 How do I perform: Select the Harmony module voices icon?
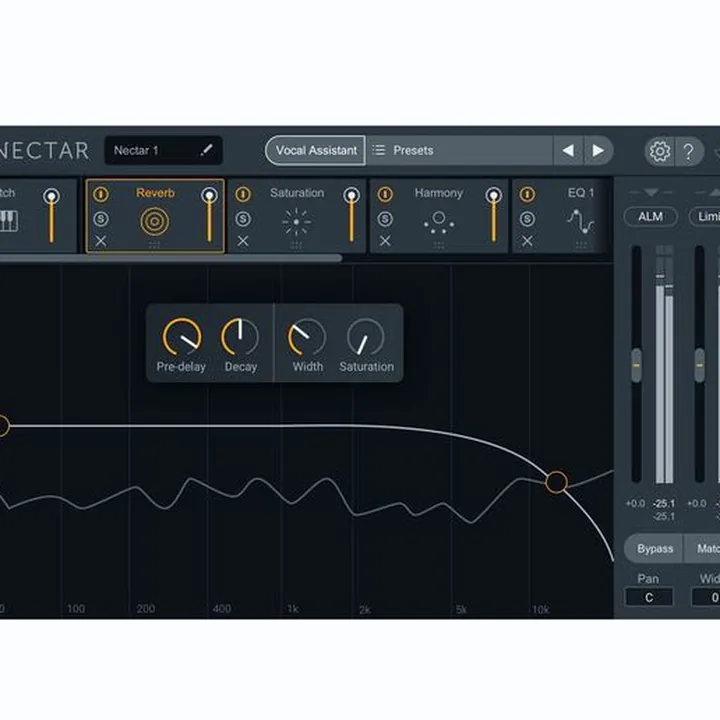(439, 222)
